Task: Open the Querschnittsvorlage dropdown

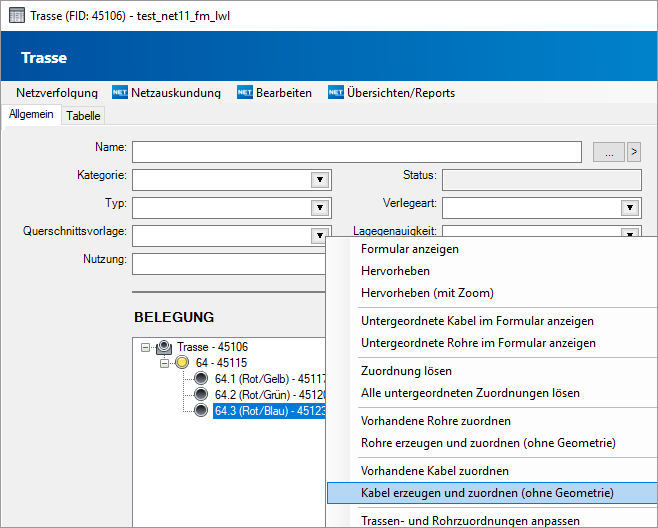Action: pos(320,235)
